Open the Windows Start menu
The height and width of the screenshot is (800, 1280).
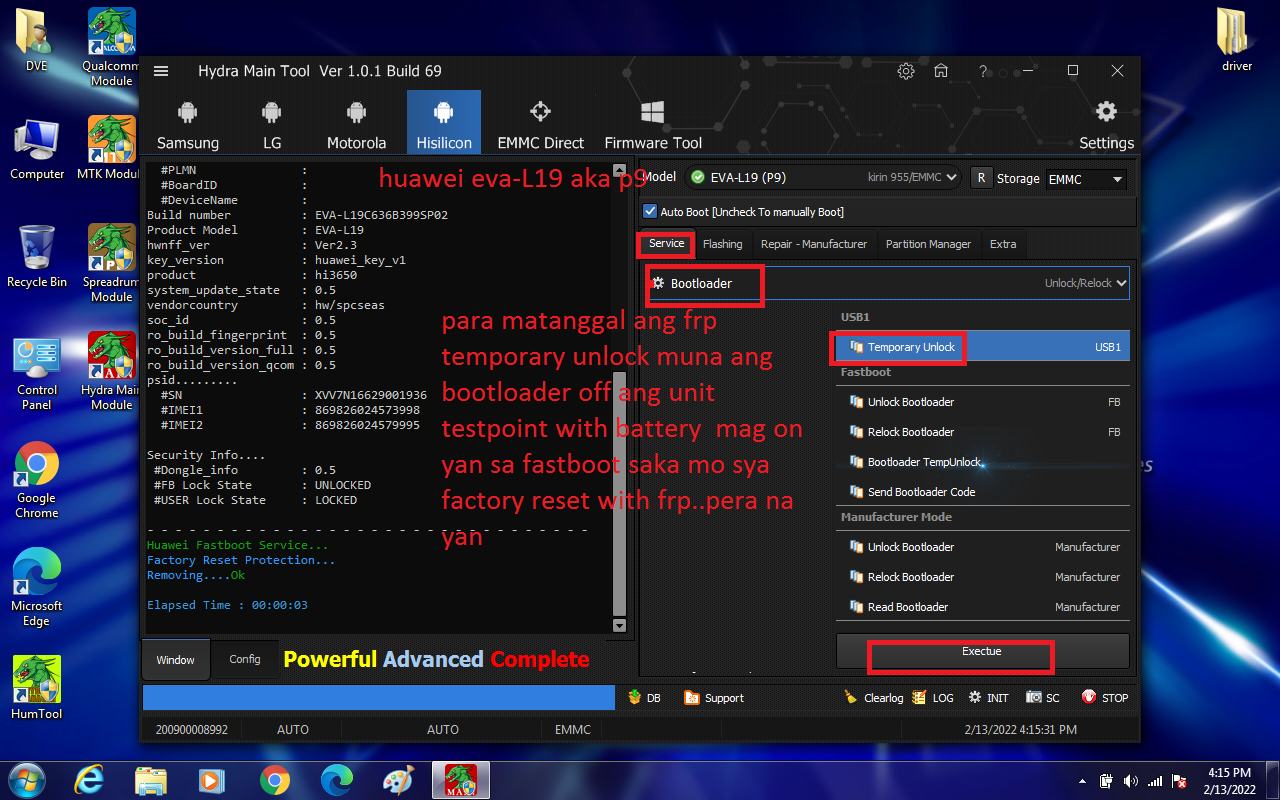(x=26, y=779)
